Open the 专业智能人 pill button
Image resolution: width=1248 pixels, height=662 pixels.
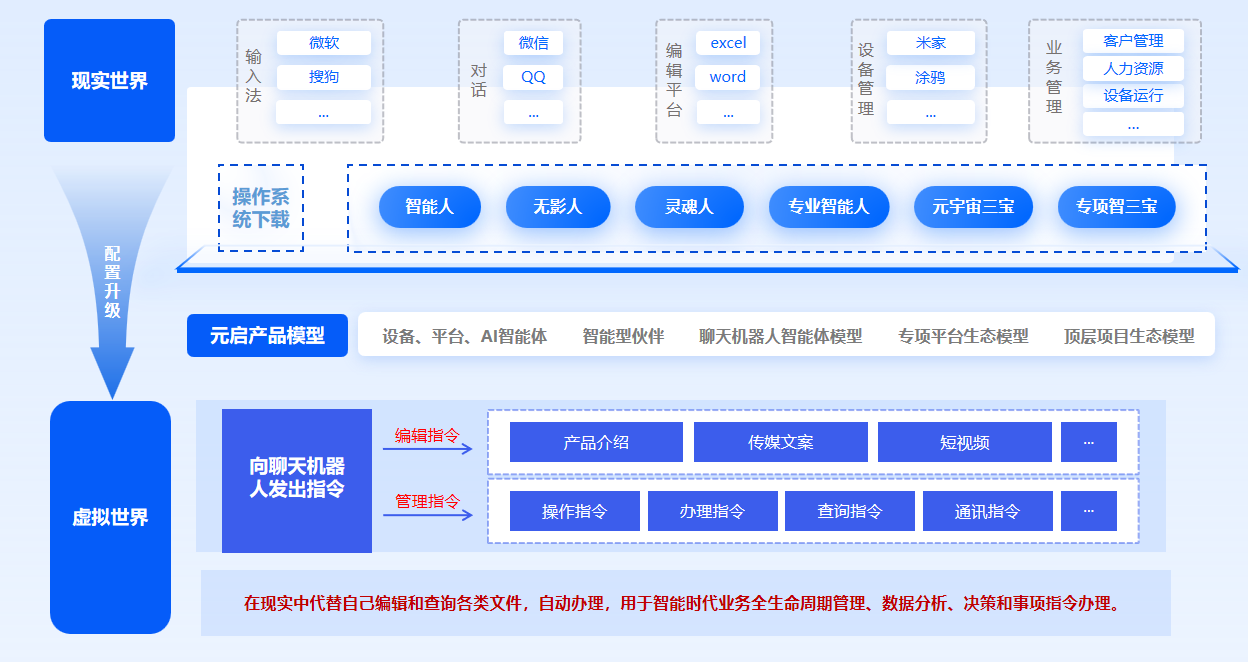pos(828,207)
